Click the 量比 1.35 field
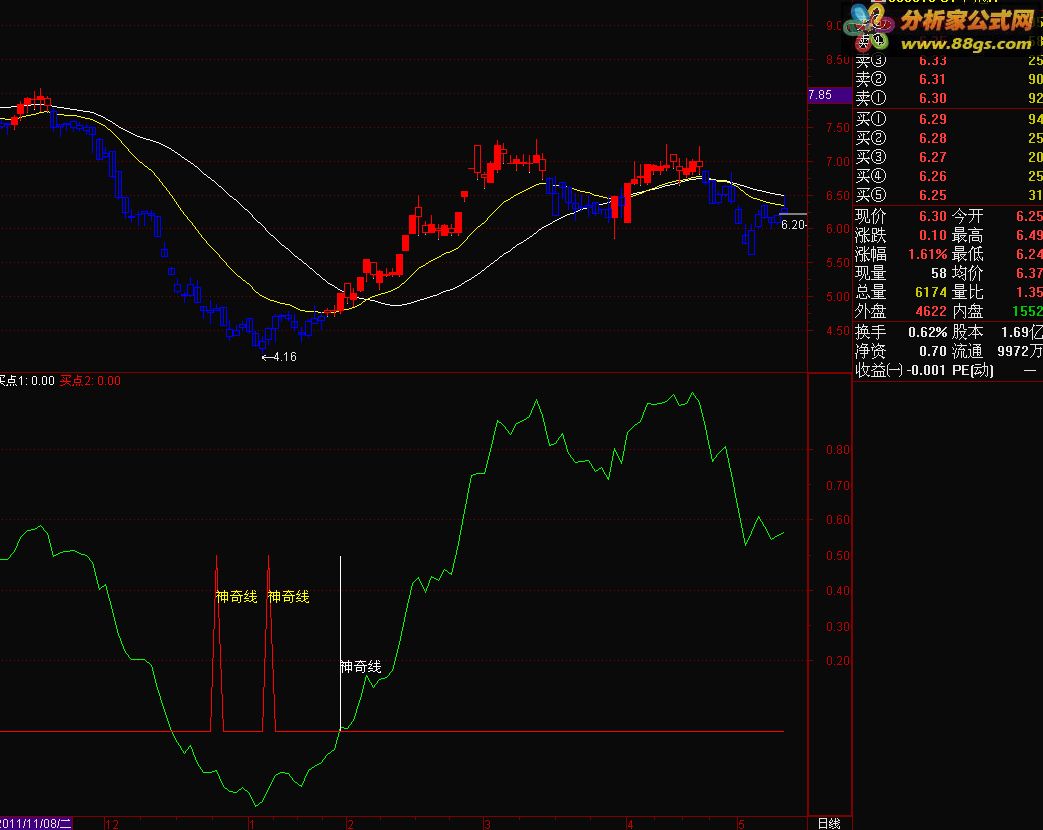1043x830 pixels. (997, 292)
